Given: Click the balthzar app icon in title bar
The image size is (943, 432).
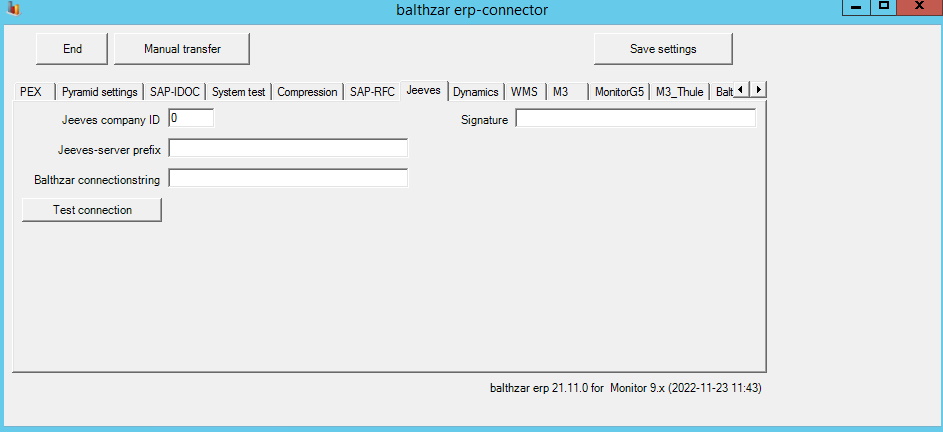Looking at the screenshot, I should [x=13, y=8].
